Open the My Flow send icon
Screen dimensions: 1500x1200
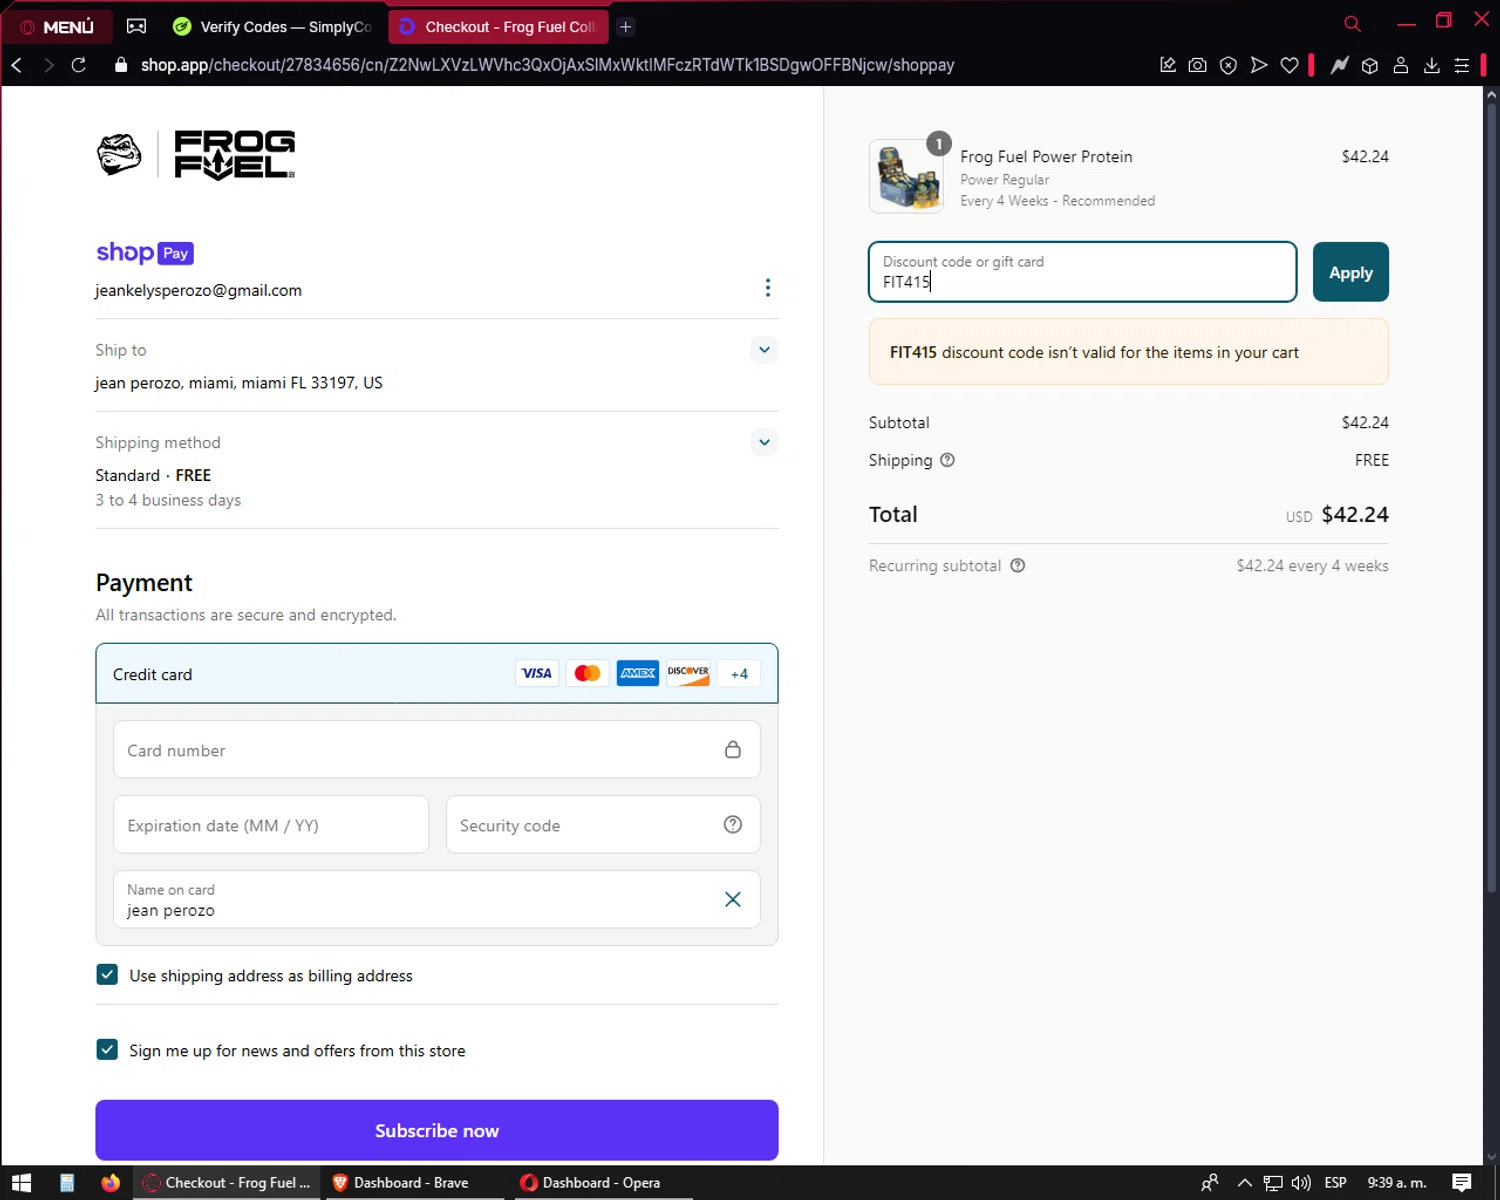1259,65
